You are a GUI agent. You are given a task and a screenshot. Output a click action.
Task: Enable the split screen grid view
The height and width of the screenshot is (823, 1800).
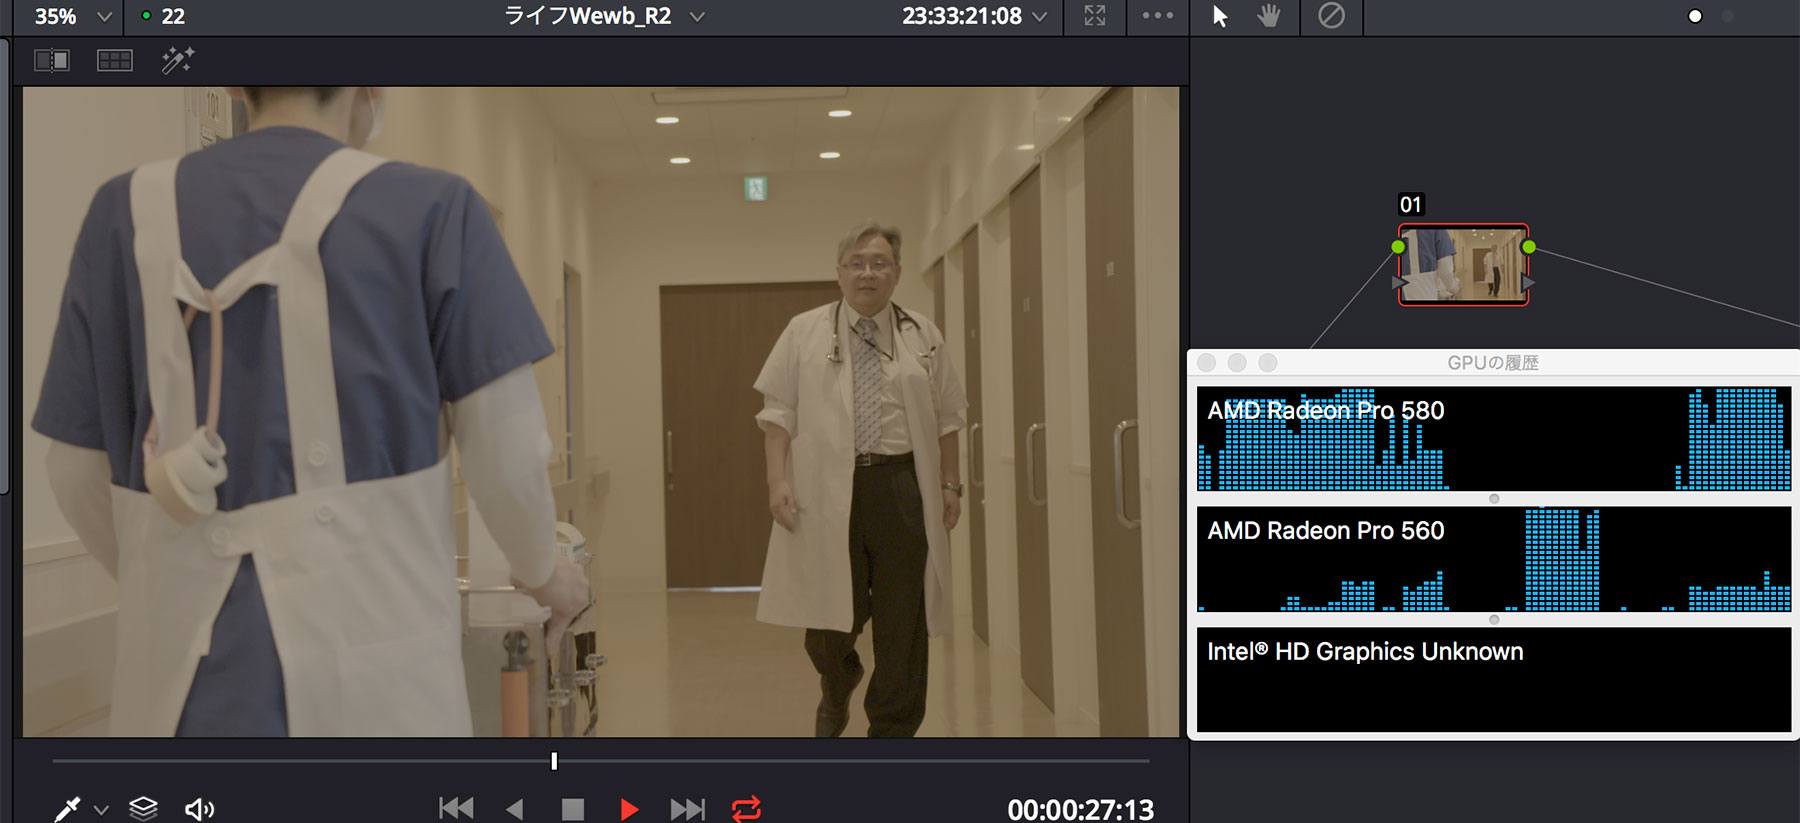coord(115,61)
